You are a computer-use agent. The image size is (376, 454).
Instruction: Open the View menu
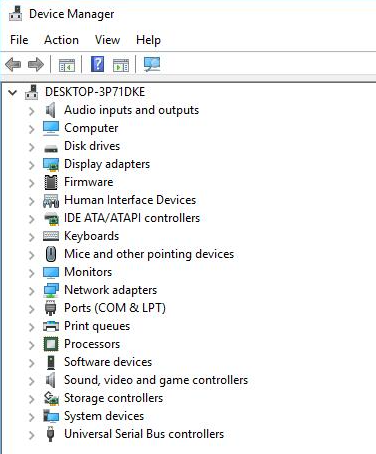[107, 40]
